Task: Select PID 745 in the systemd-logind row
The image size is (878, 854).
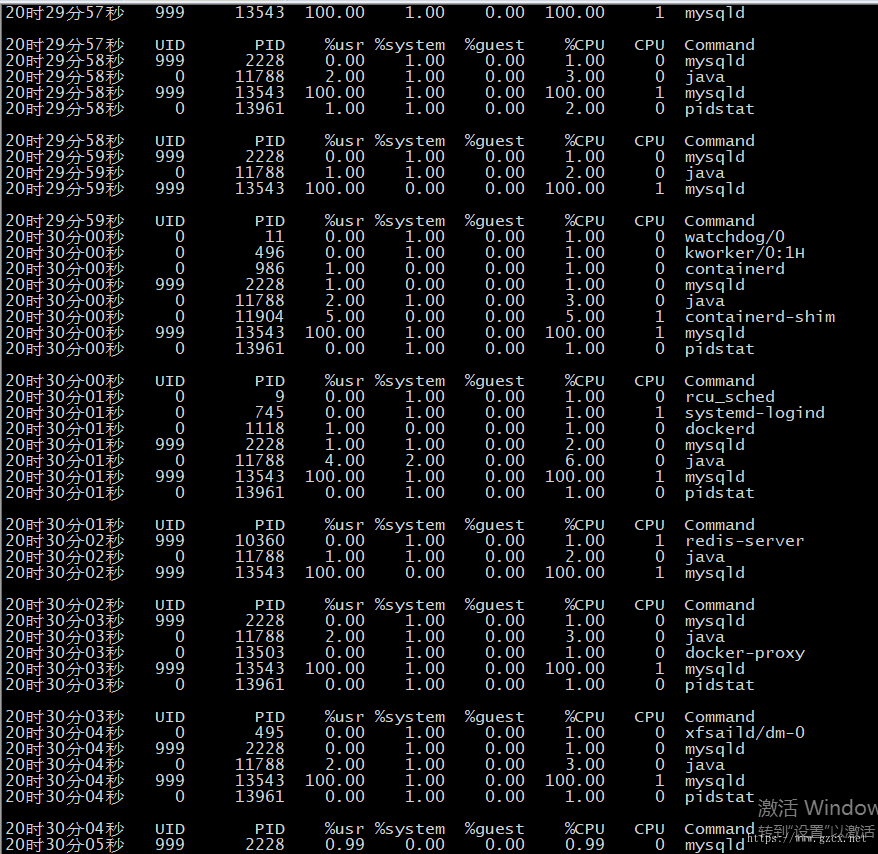Action: point(269,413)
